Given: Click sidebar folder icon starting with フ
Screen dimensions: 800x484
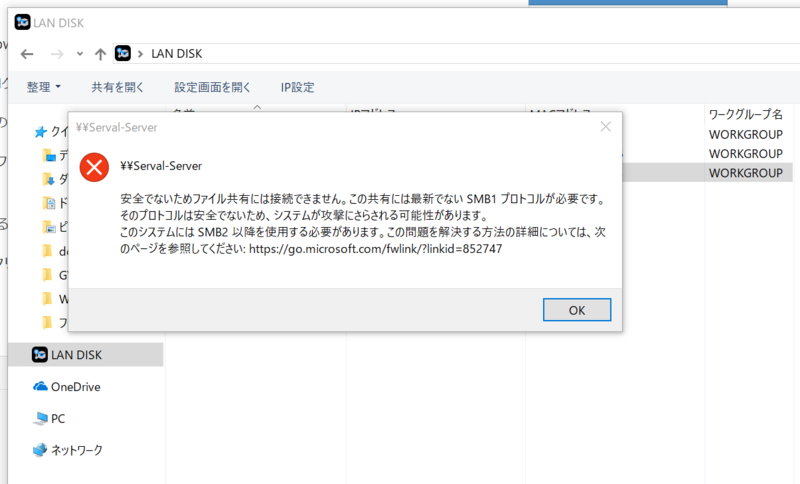Looking at the screenshot, I should pos(47,322).
